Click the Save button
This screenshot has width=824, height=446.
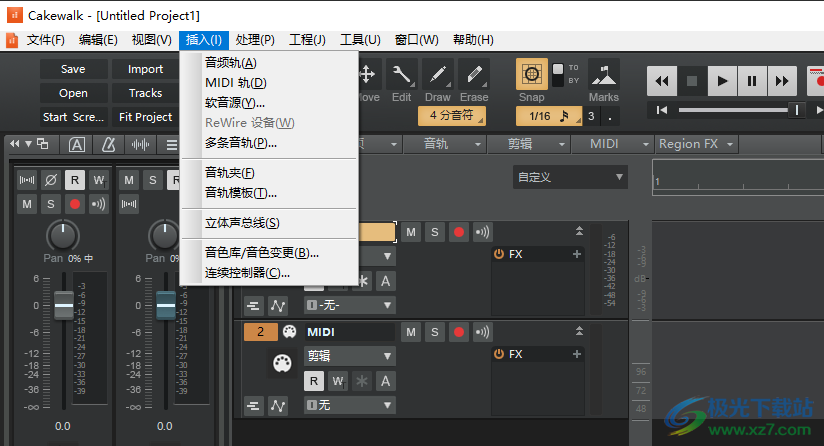click(73, 69)
